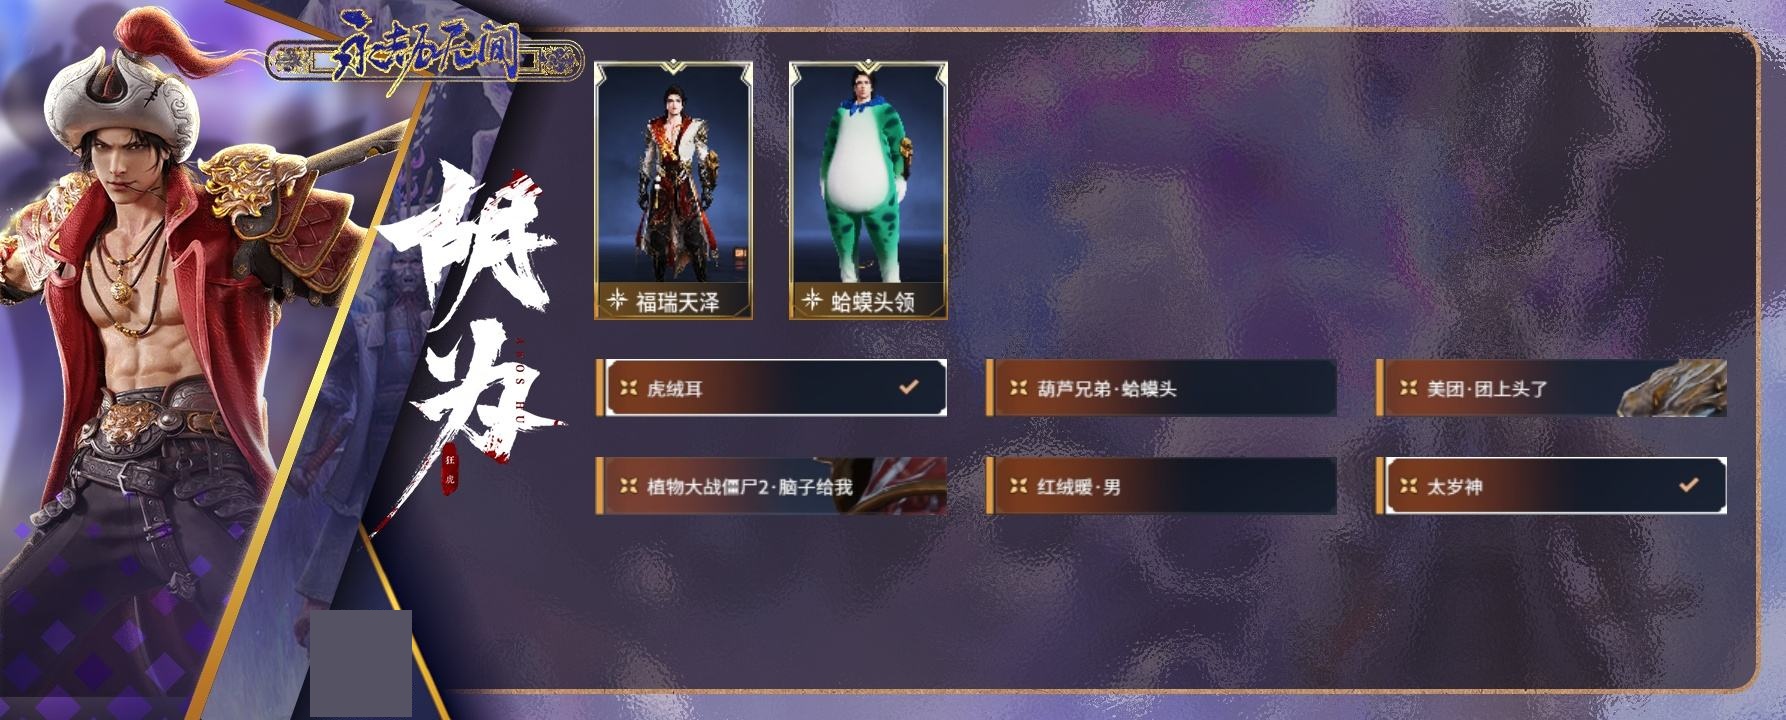
Task: Choose the 植物大战僵尸2·脑子给我 accessory item
Action: (x=771, y=486)
